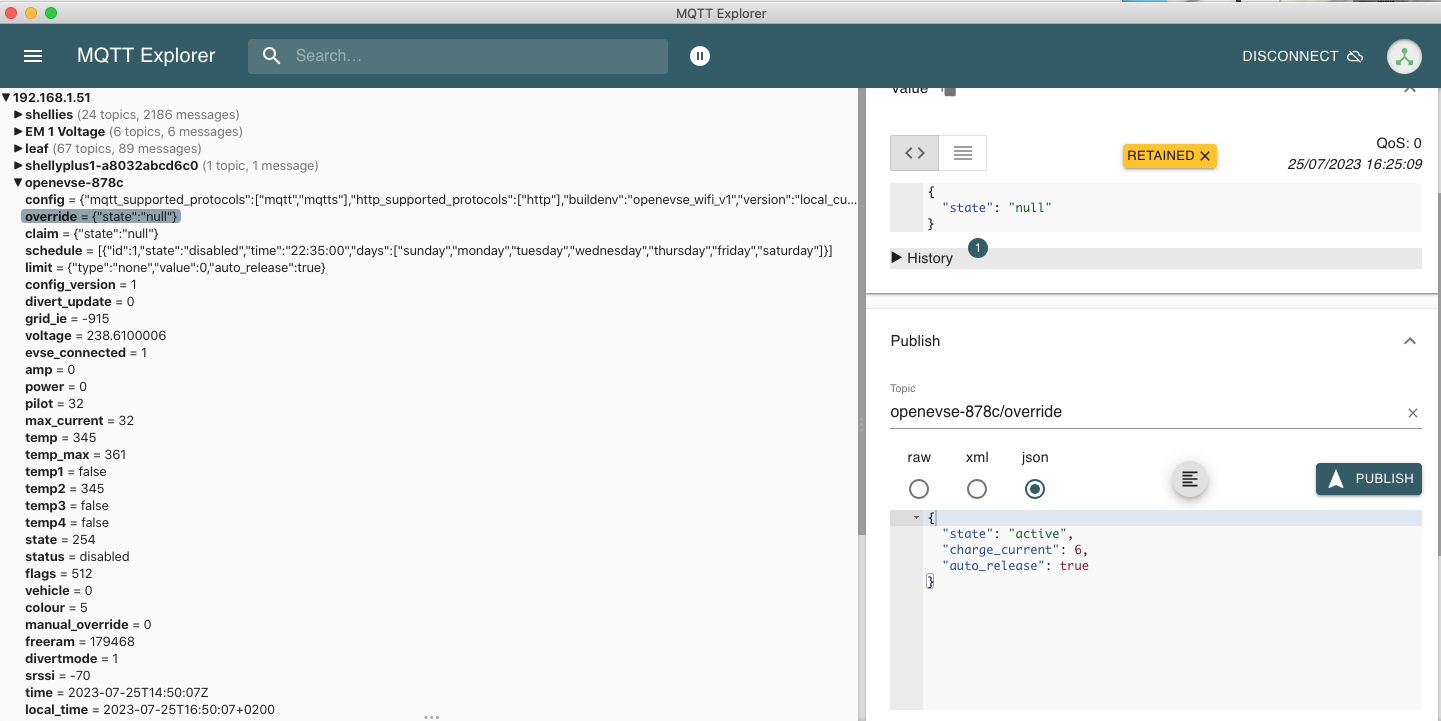Select the amp = 0 row
Viewport: 1441px width, 721px height.
[x=50, y=370]
